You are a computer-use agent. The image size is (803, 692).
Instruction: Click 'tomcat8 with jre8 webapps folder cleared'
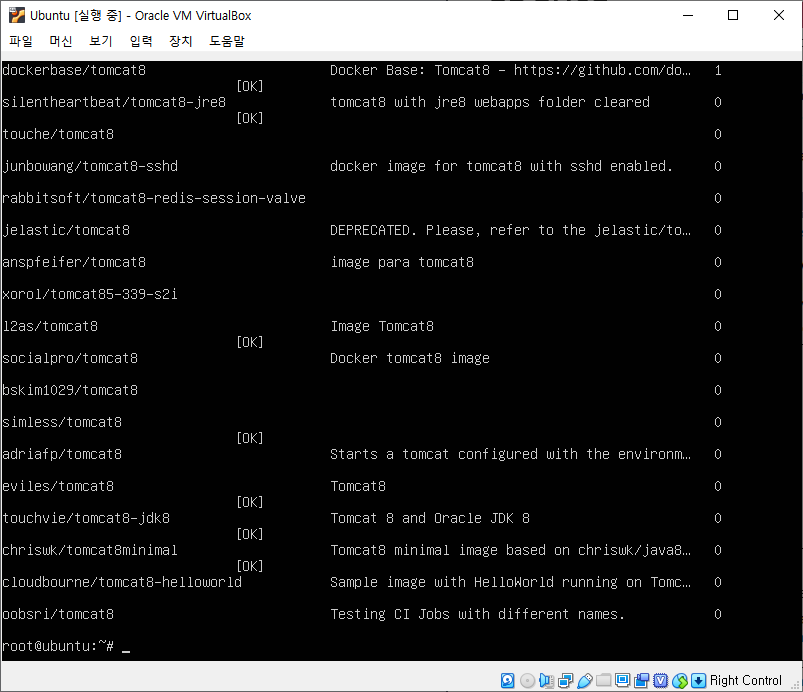(490, 102)
